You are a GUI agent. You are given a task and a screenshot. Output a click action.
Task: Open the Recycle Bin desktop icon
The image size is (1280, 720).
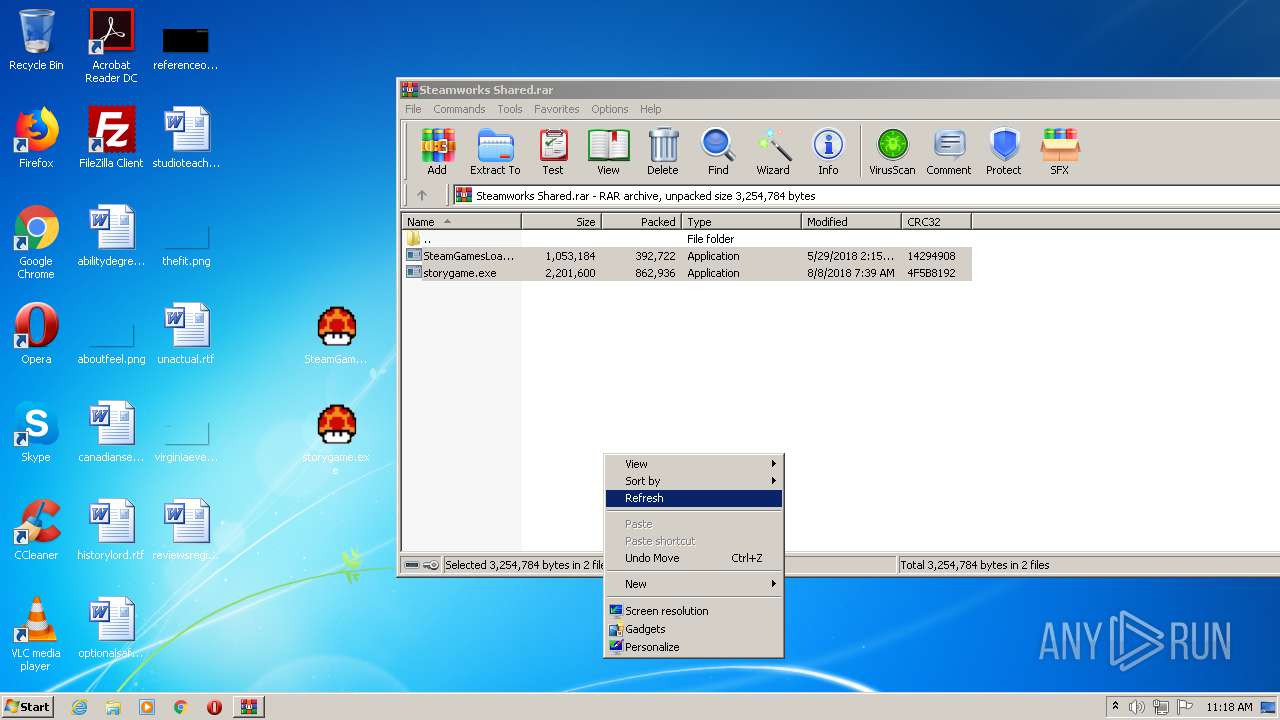pos(36,40)
